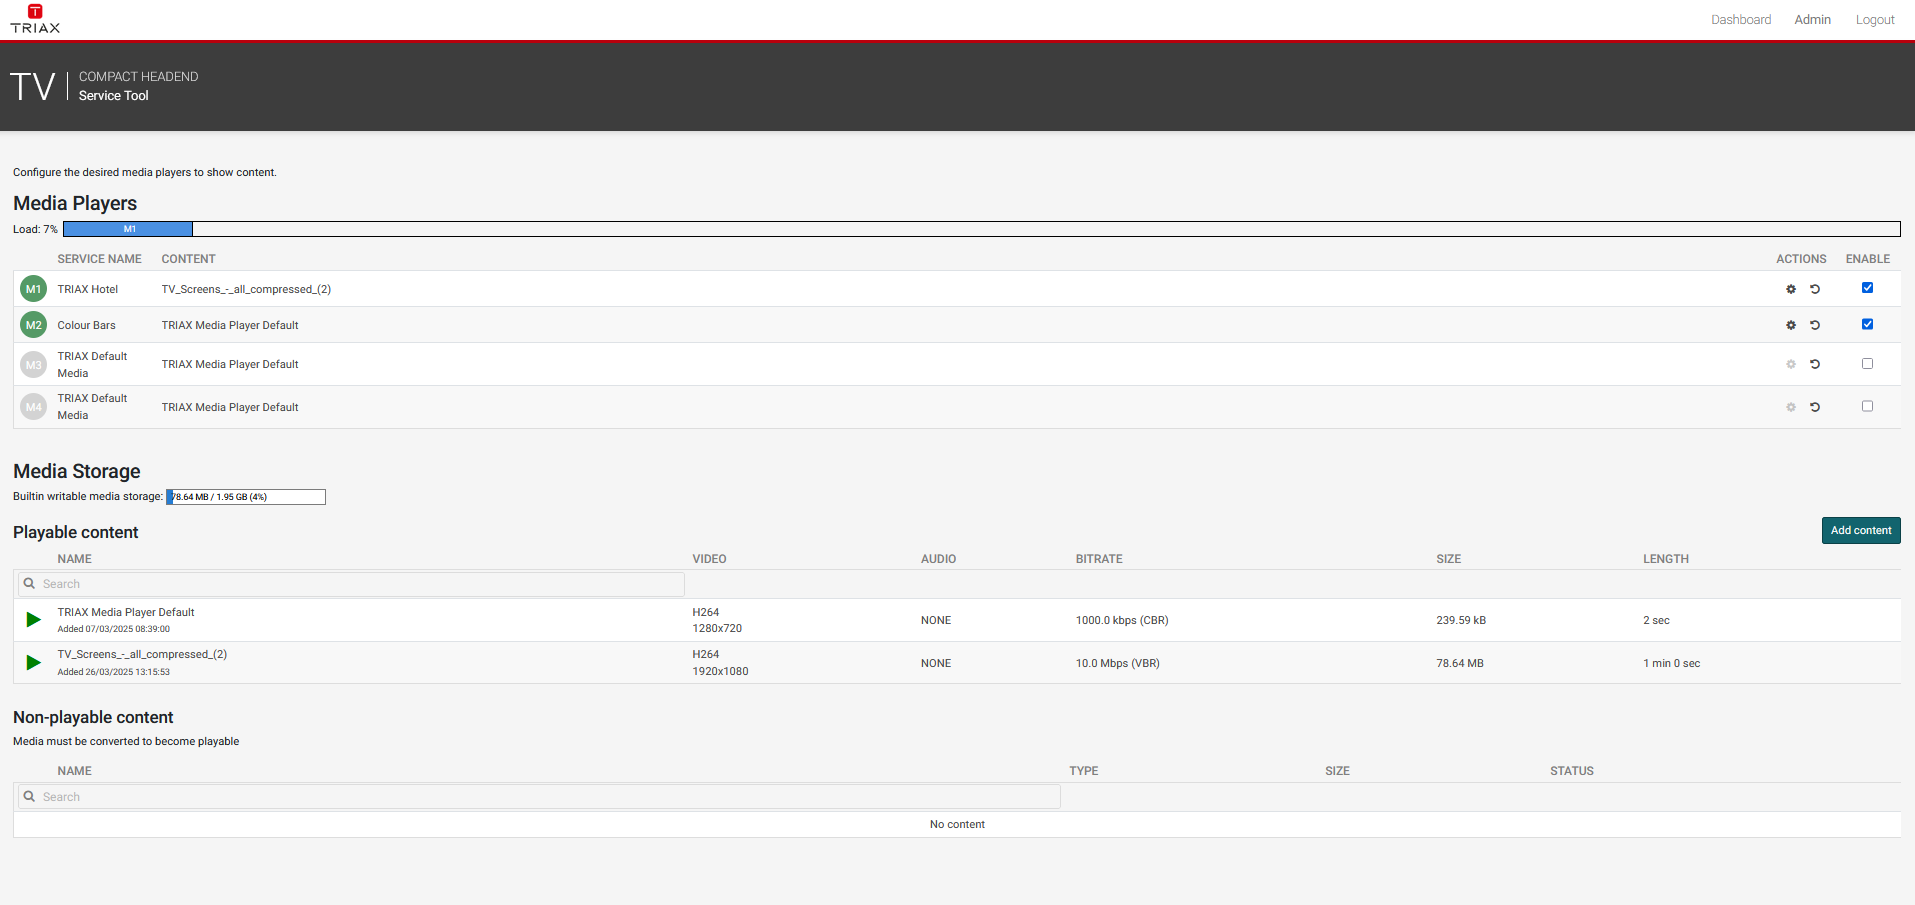Click the disabled gear icon in M3 row
The image size is (1915, 905).
1791,364
